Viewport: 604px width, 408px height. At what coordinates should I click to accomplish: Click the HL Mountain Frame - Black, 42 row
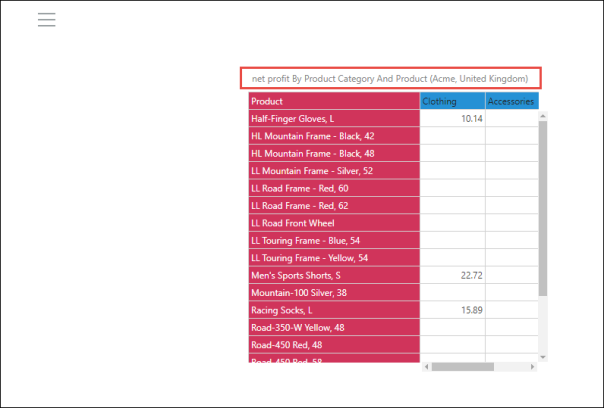tap(333, 136)
